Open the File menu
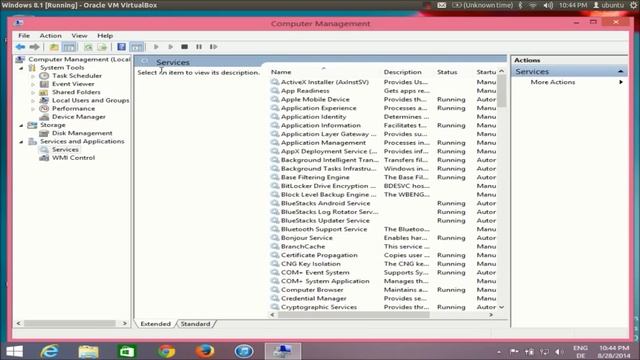Screen dimensions: 640x360 tap(24, 36)
